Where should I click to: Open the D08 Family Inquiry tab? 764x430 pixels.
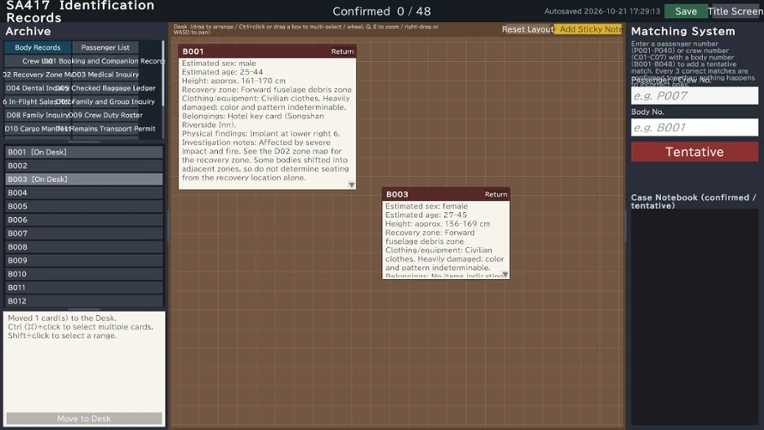point(38,115)
